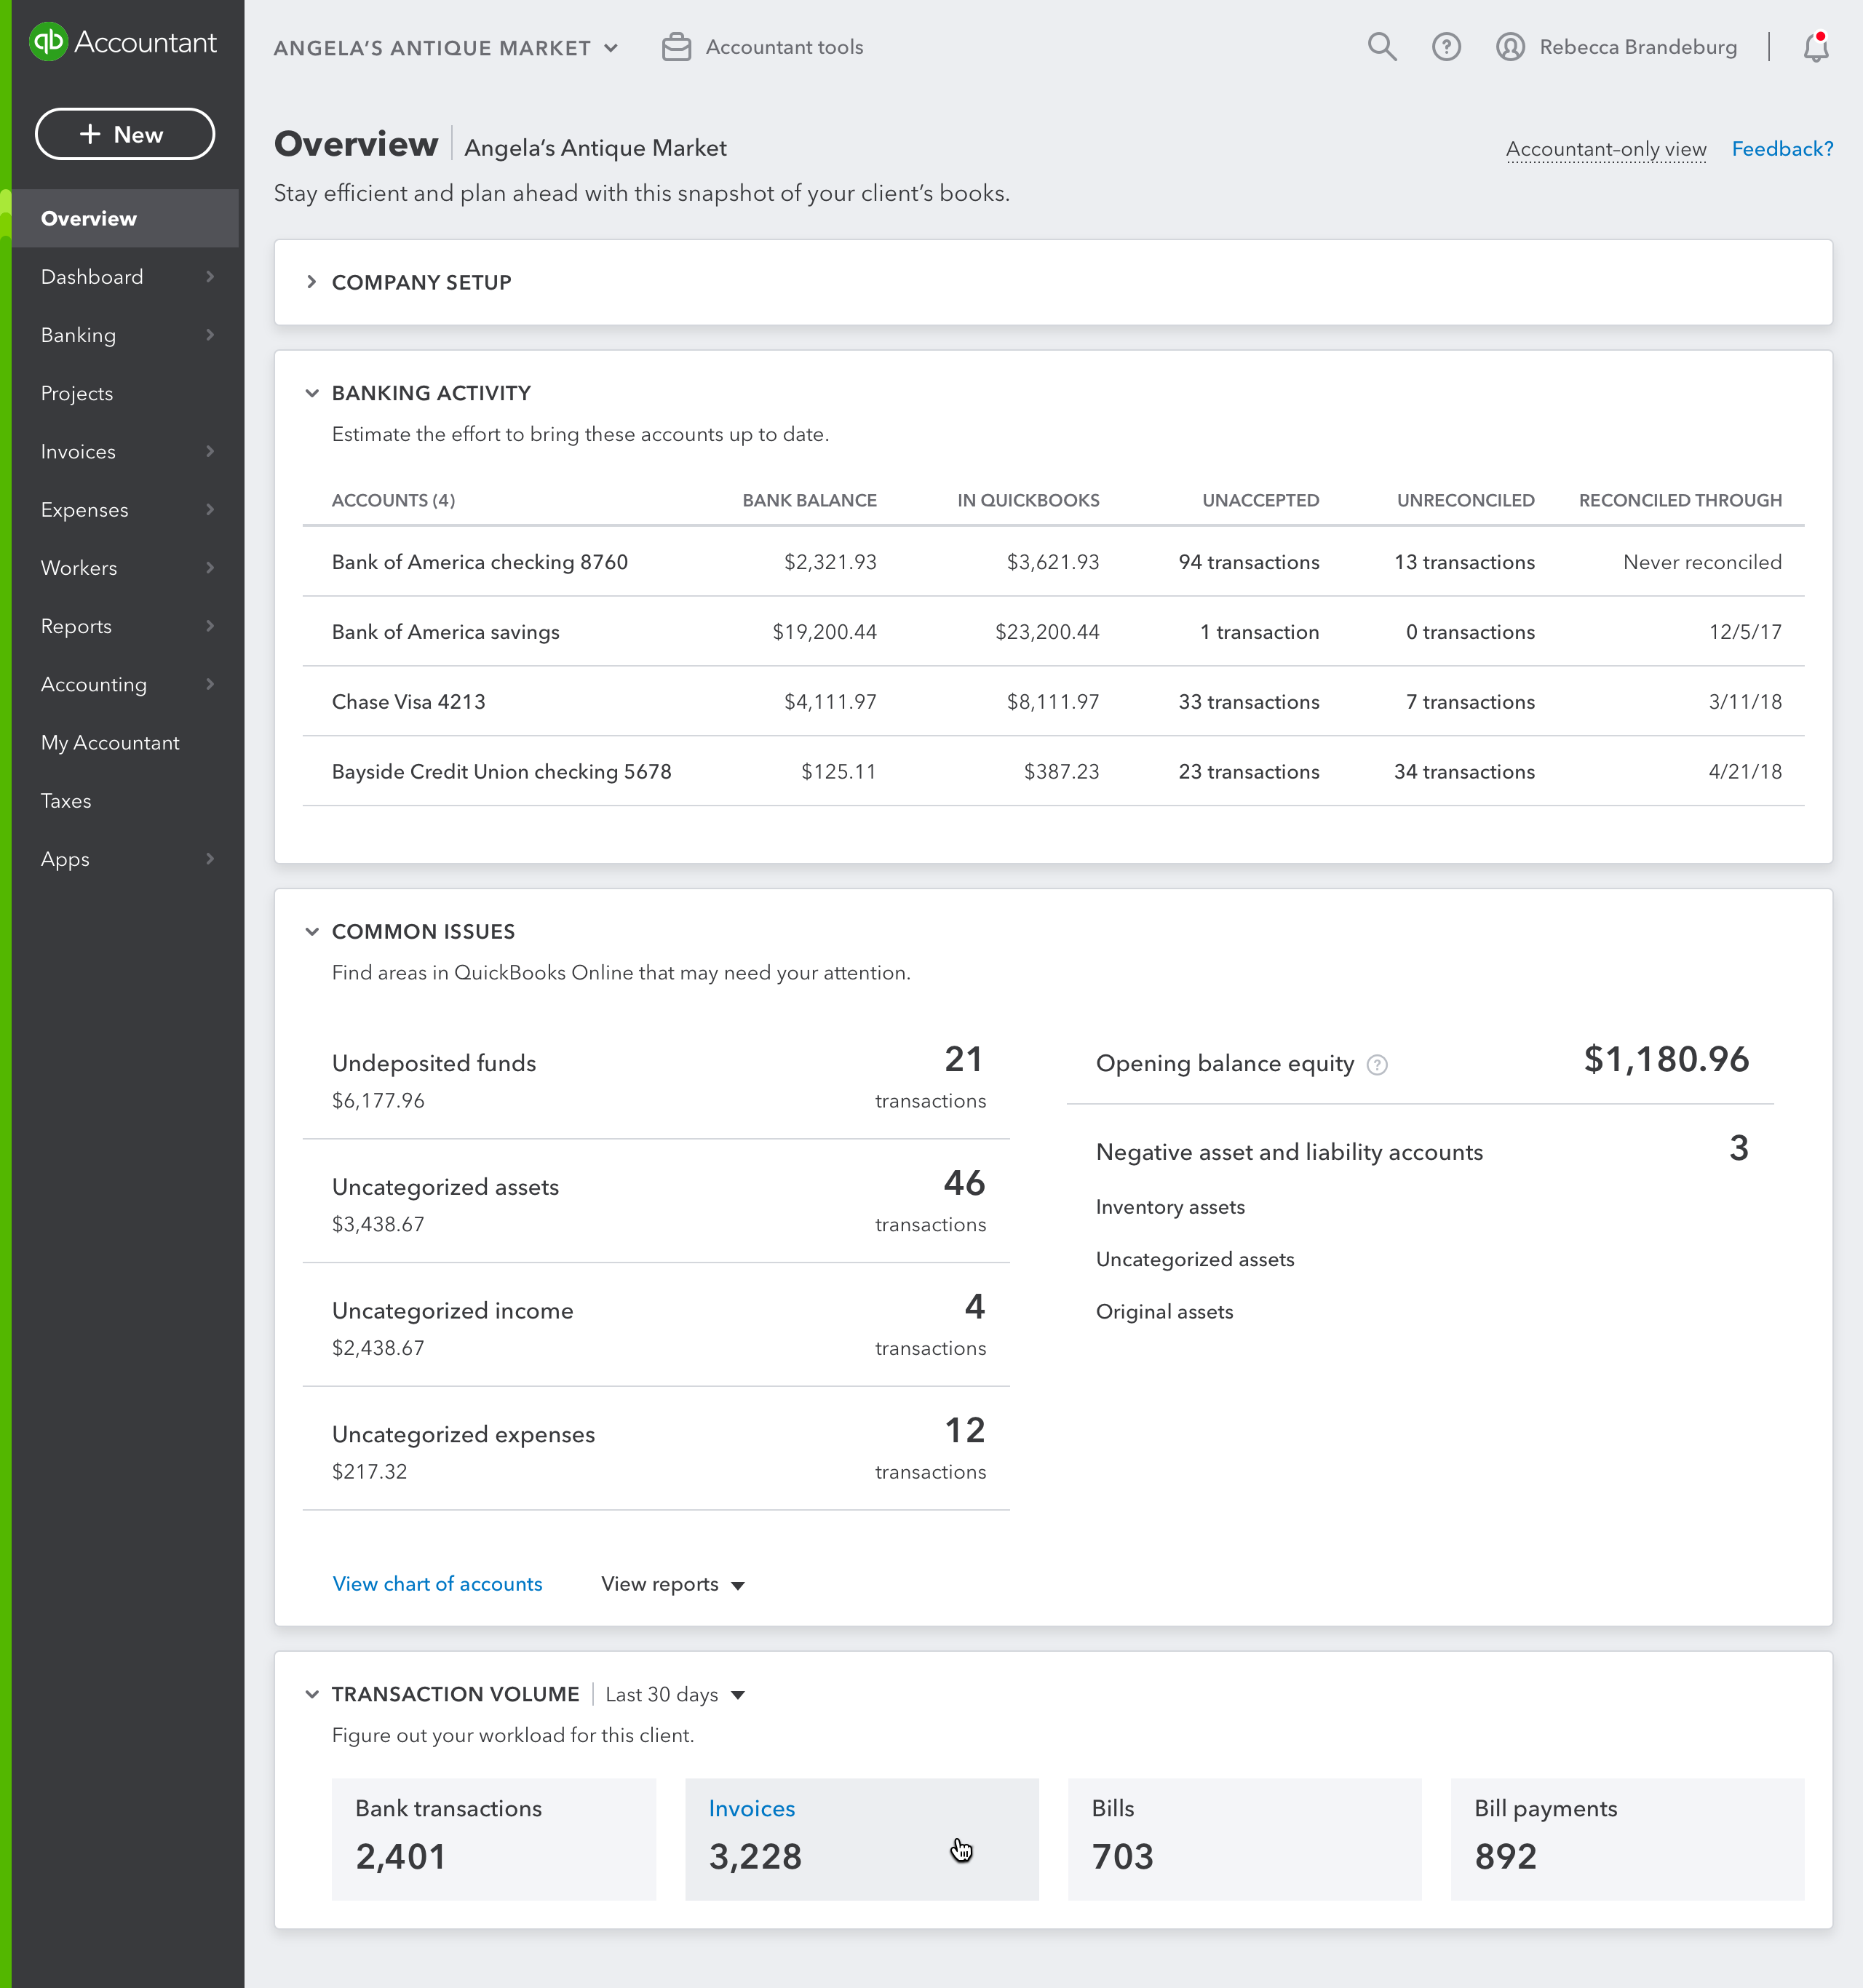Screen dimensions: 1863x1988
Task: Click the Unaccepted column header
Action: tap(1260, 500)
